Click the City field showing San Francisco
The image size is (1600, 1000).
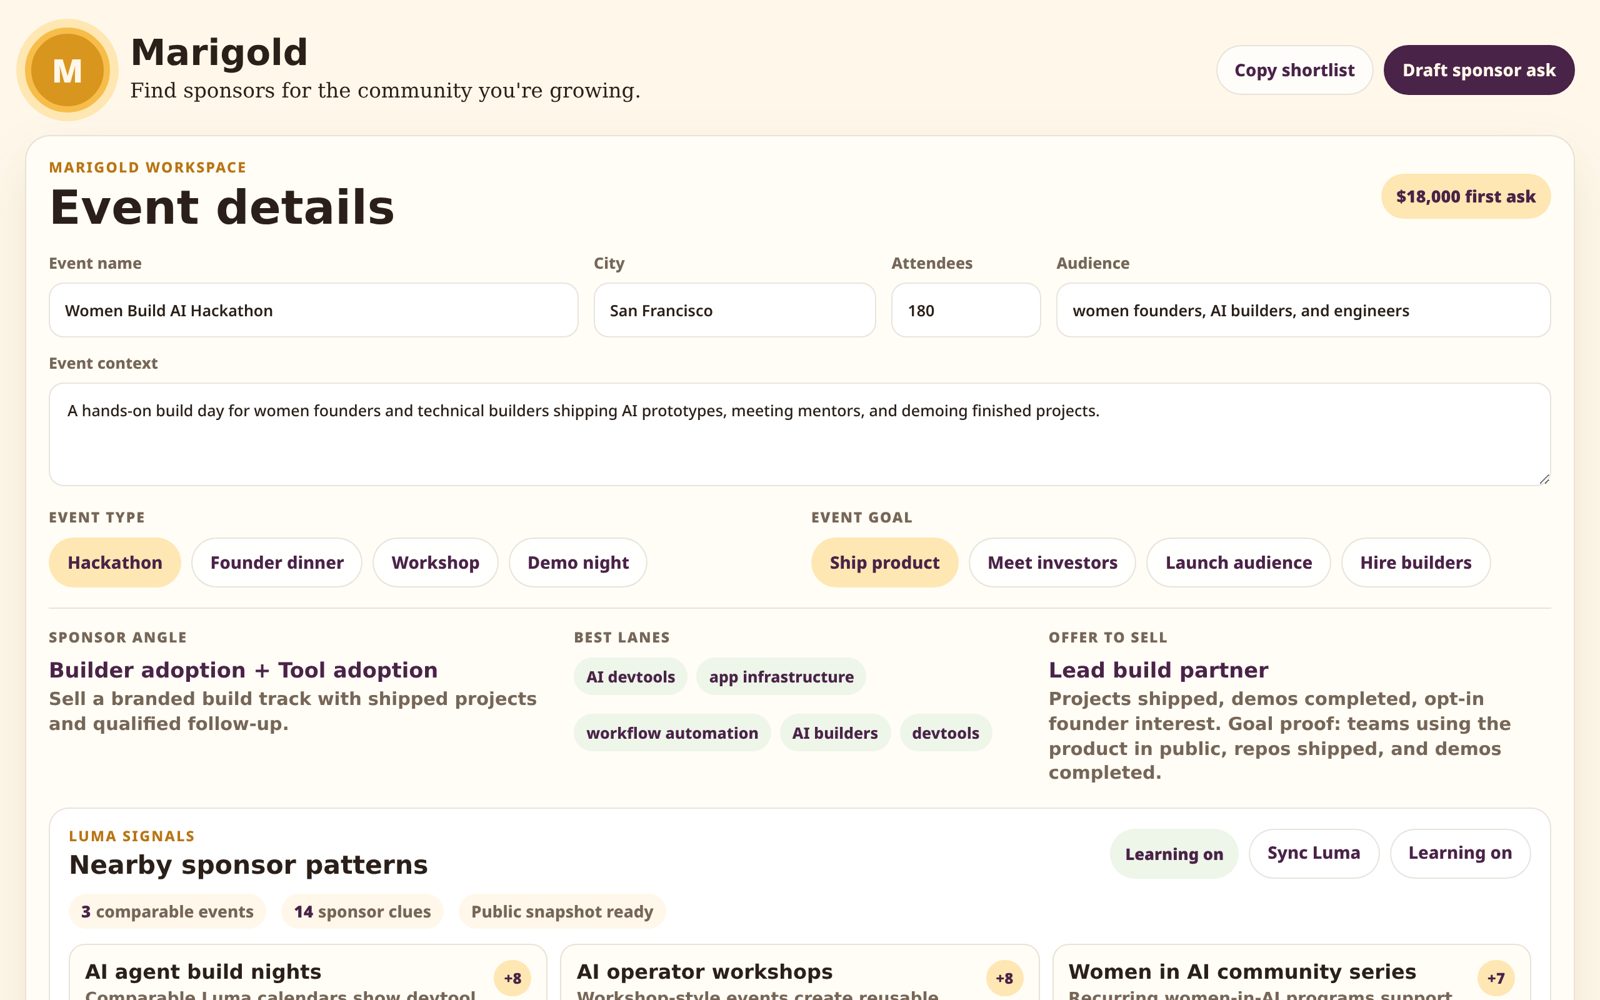tap(735, 310)
